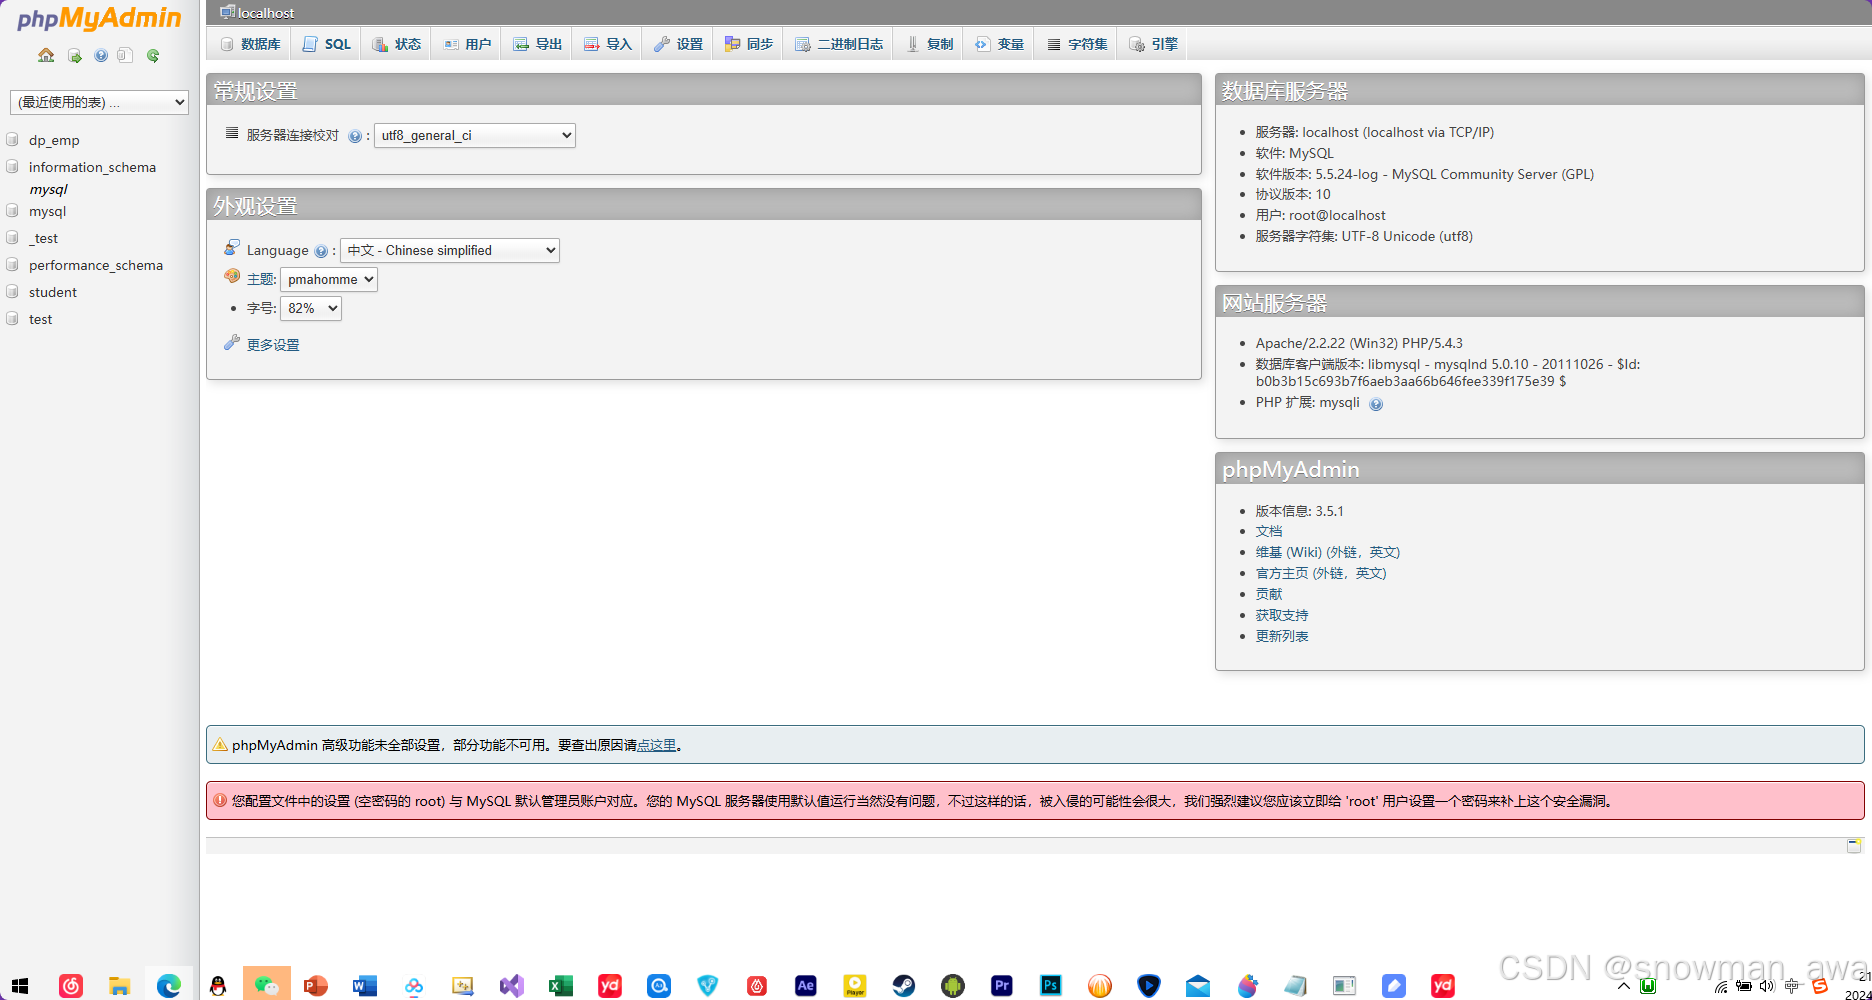Click the home icon in the sidebar
This screenshot has width=1872, height=1000.
[x=46, y=56]
